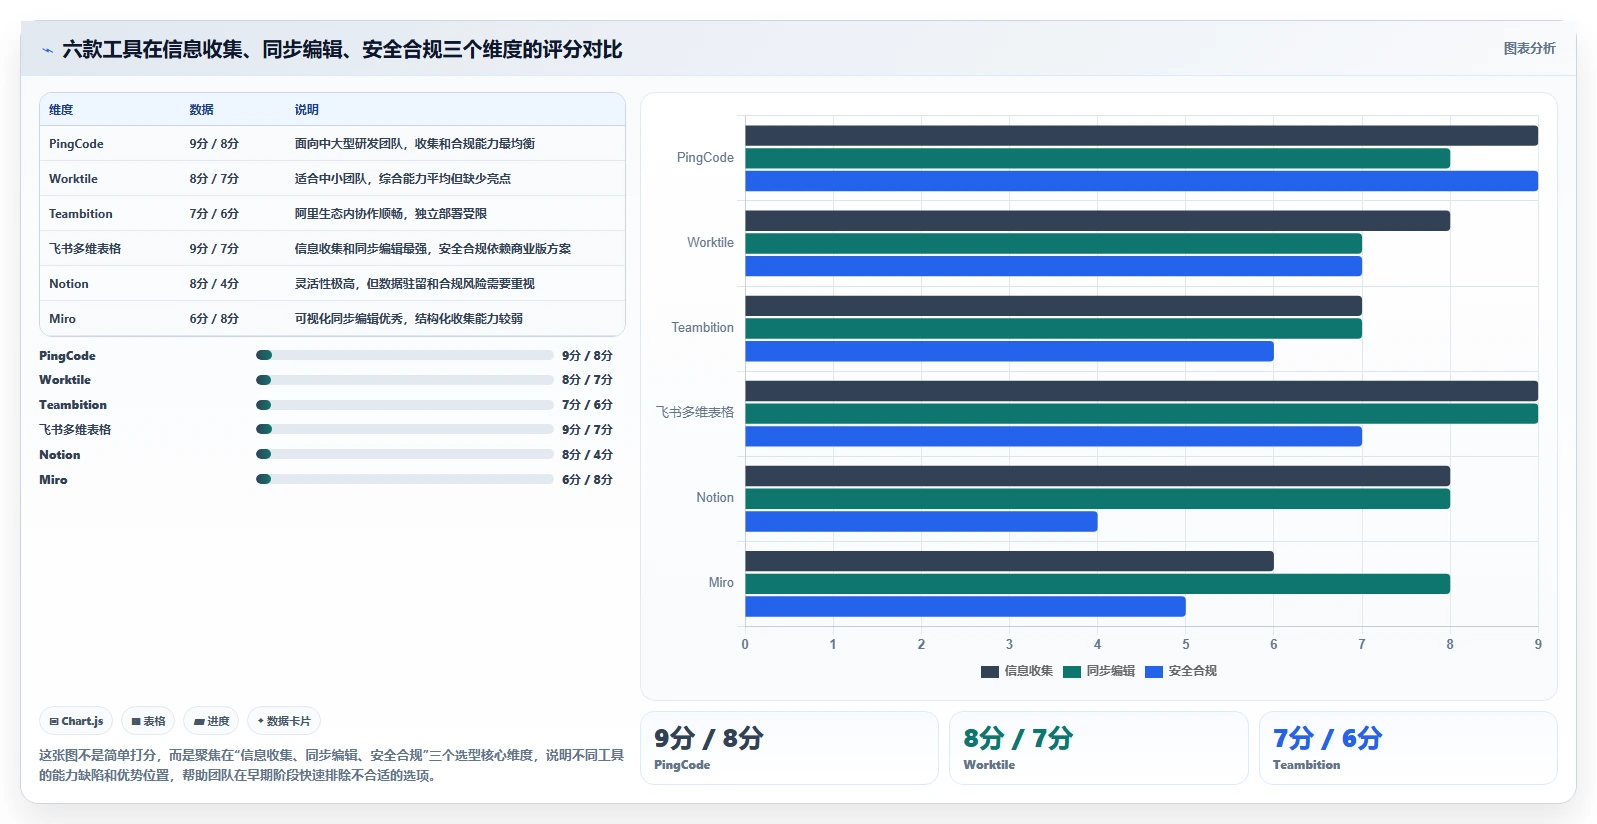Click 阿里生态内协作顺畅 description cell
This screenshot has height=824, width=1597.
tap(391, 214)
